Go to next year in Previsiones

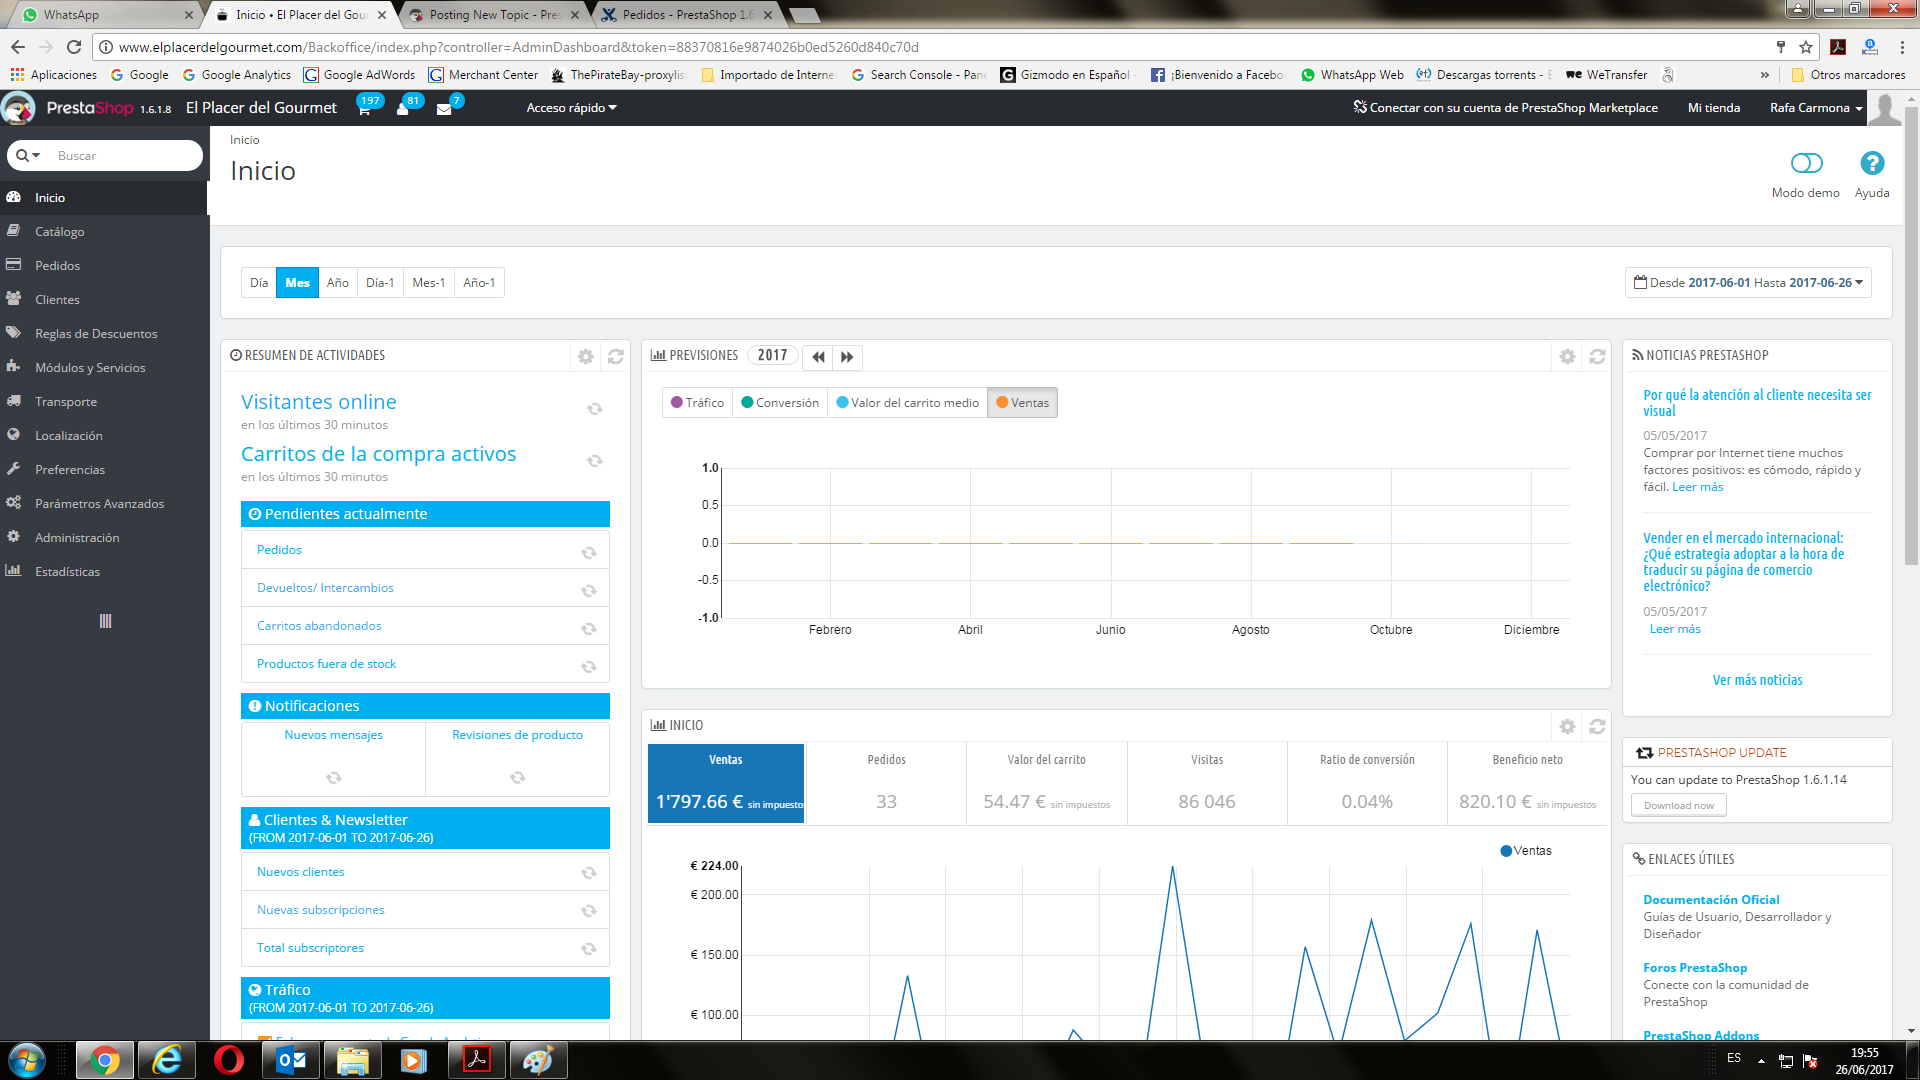click(x=847, y=357)
